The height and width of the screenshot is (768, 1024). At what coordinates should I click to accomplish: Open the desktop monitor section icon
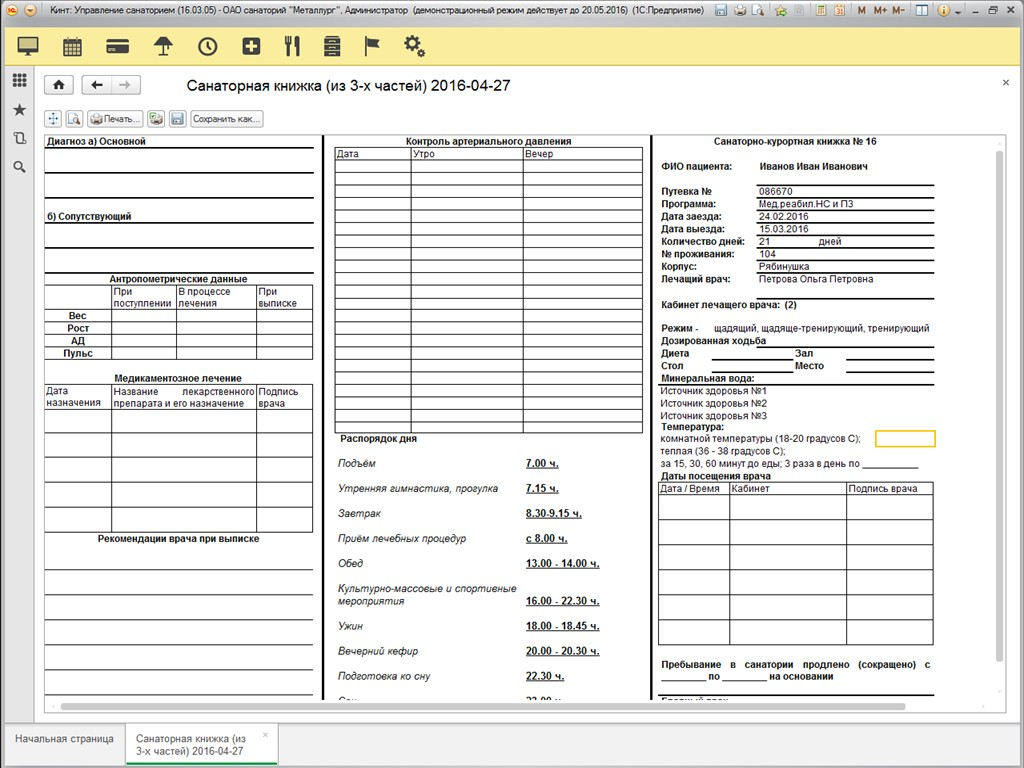tap(27, 46)
